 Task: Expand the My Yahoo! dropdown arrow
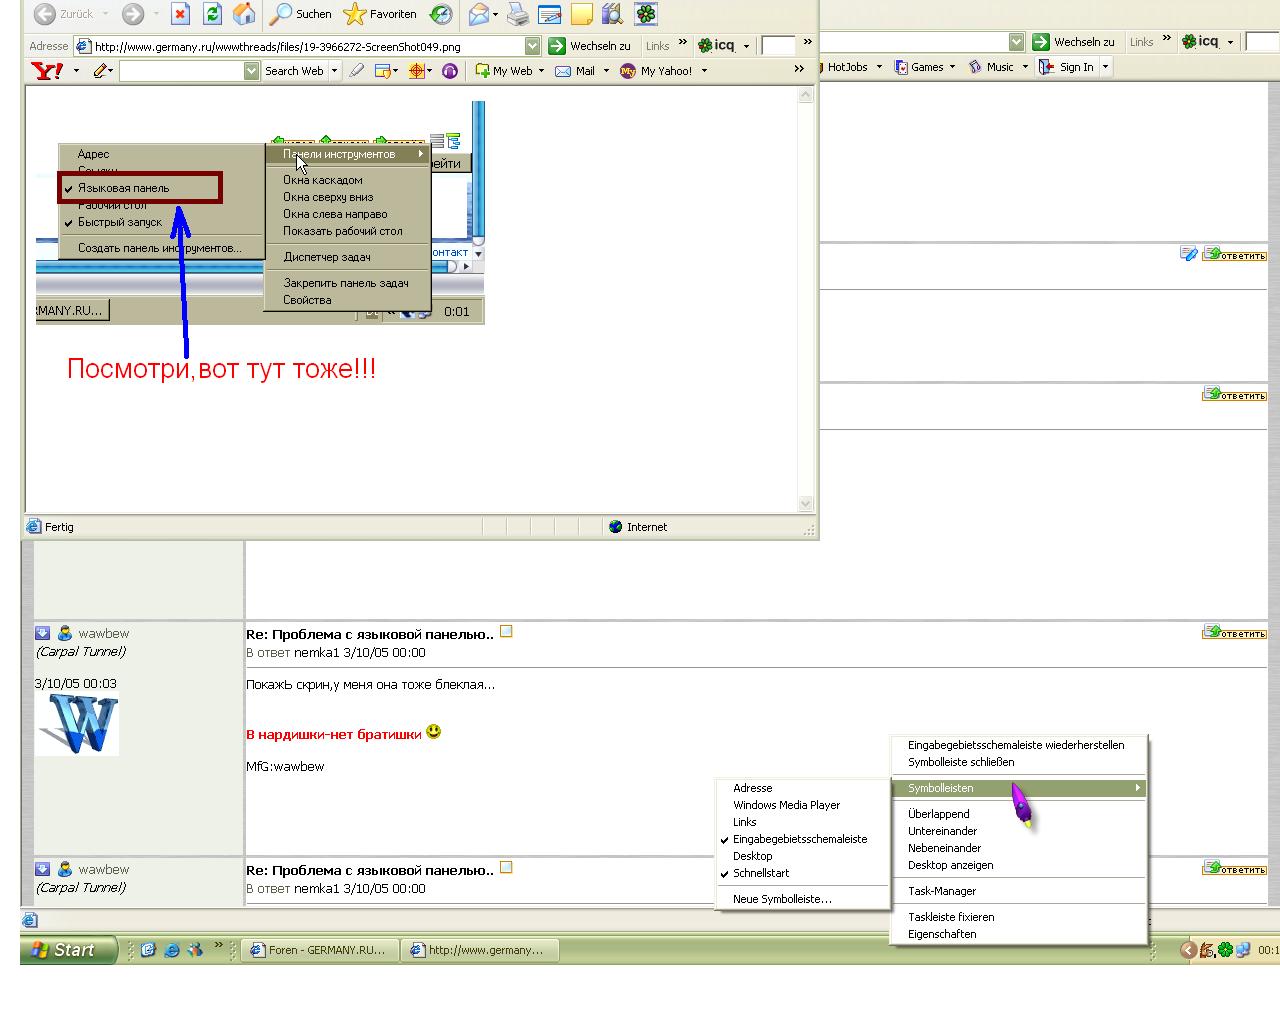pos(704,71)
